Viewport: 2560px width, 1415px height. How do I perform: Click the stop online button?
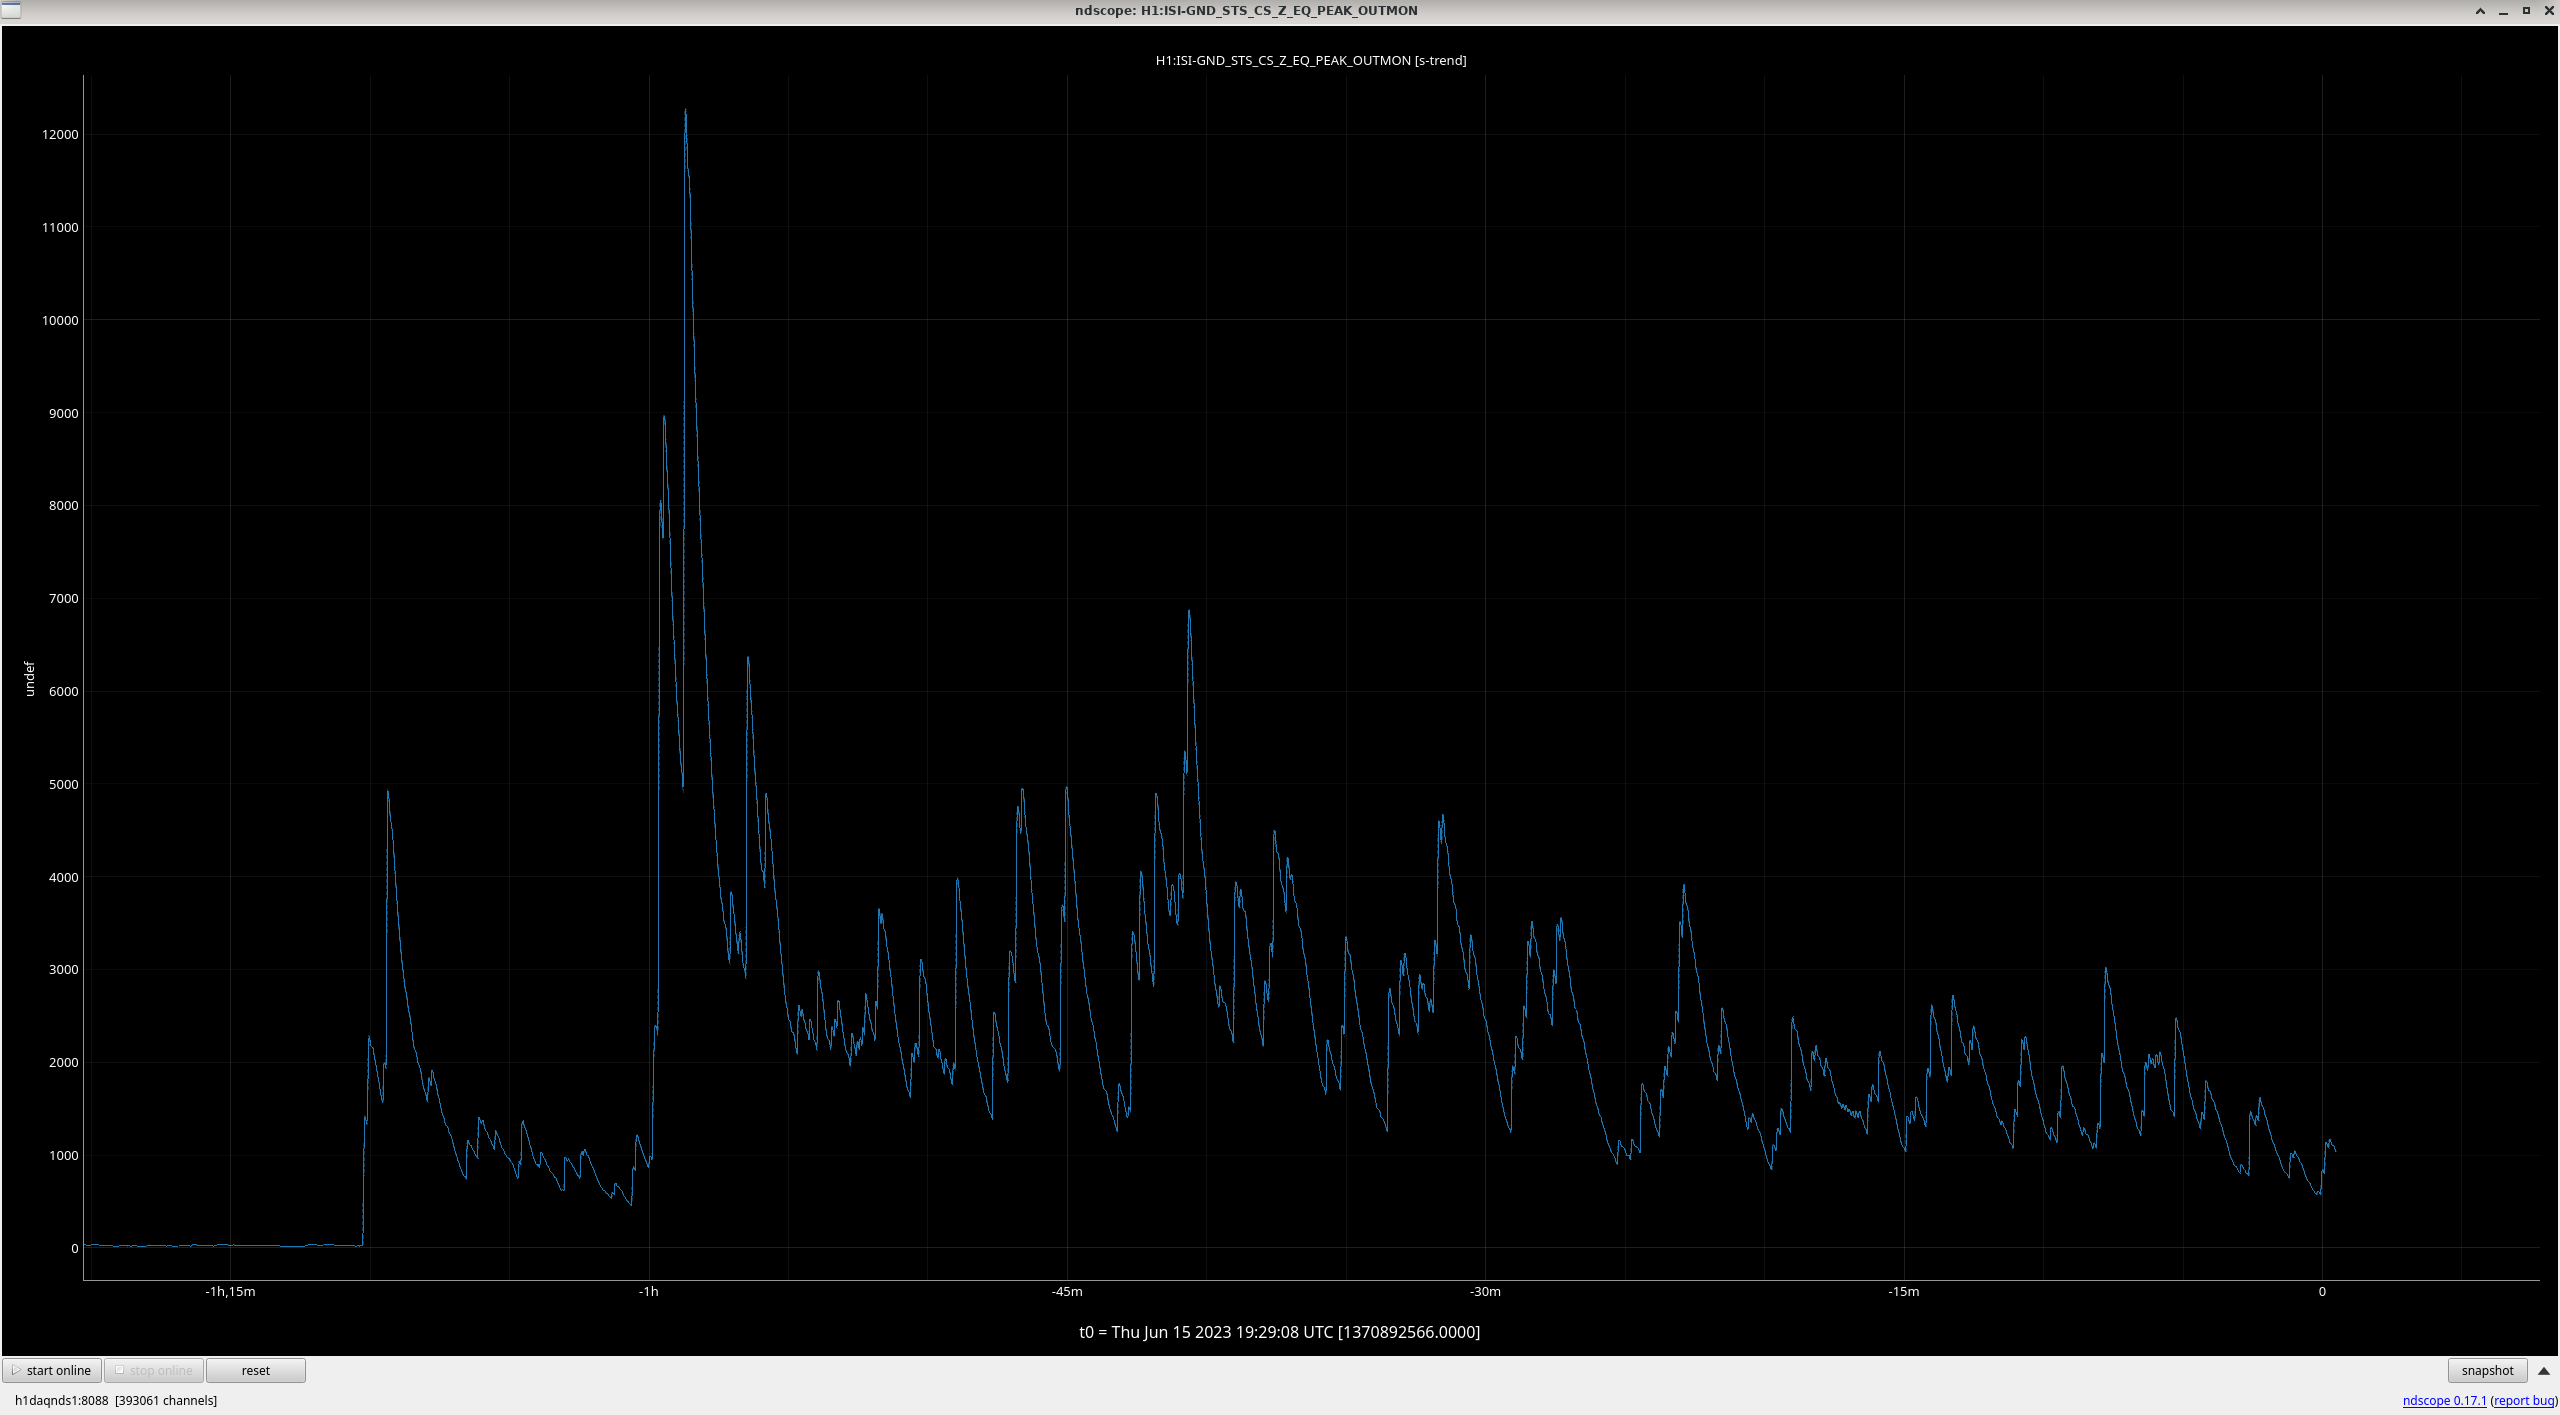[154, 1370]
